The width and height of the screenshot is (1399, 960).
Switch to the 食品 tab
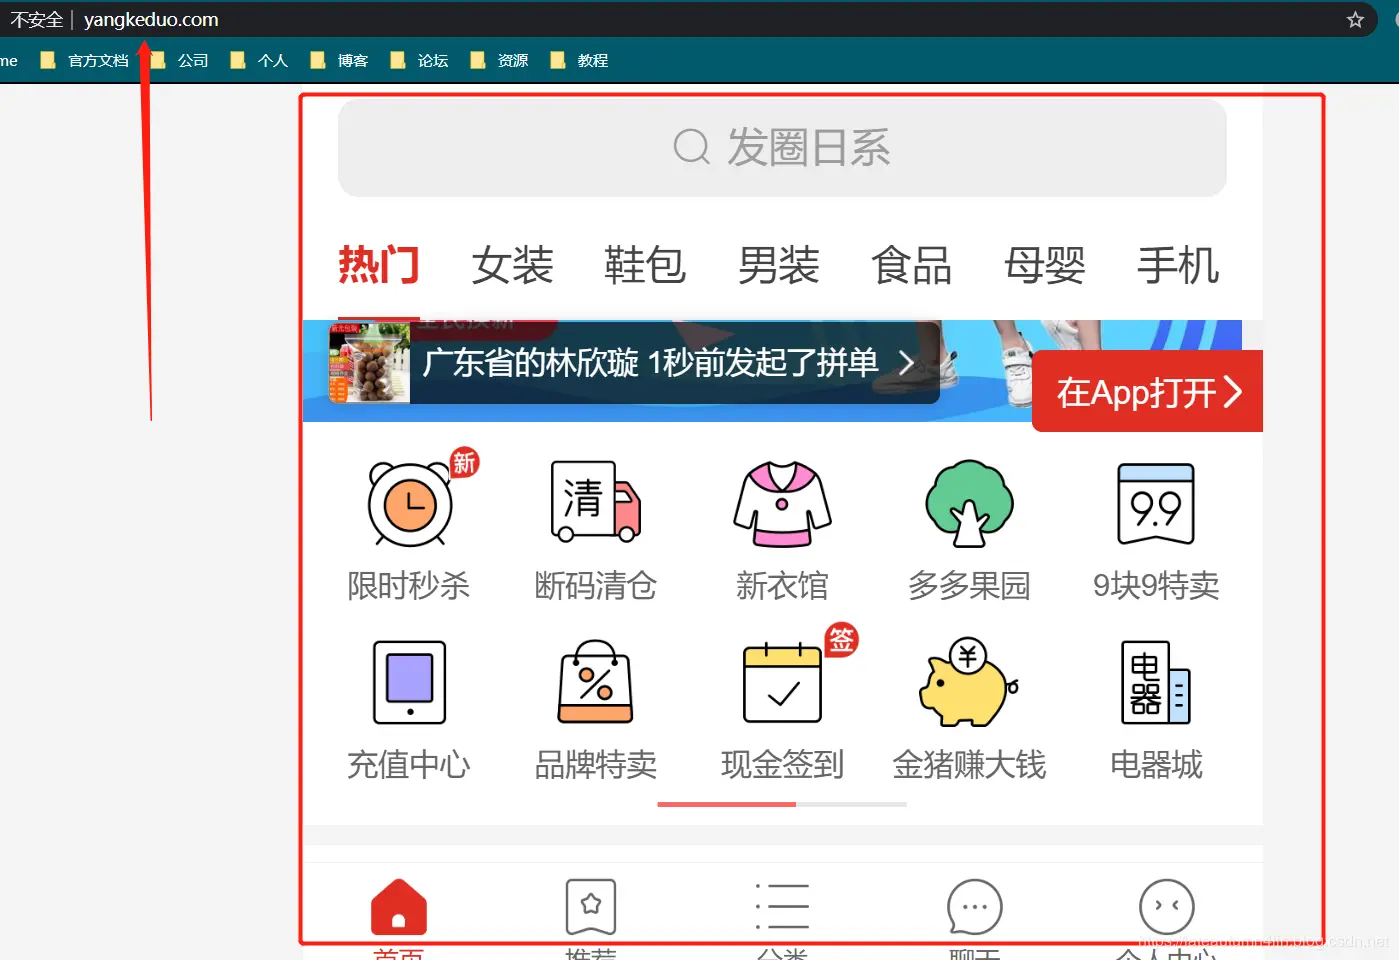point(911,265)
